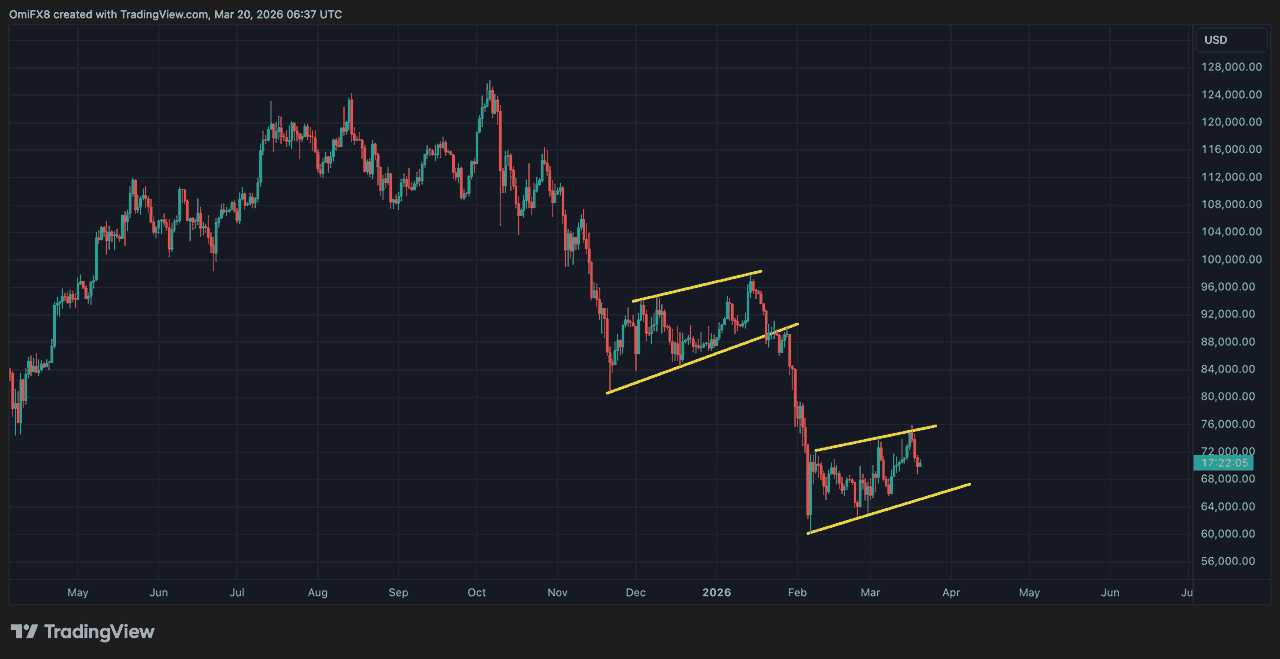Click the 2026 label on time axis

[716, 592]
